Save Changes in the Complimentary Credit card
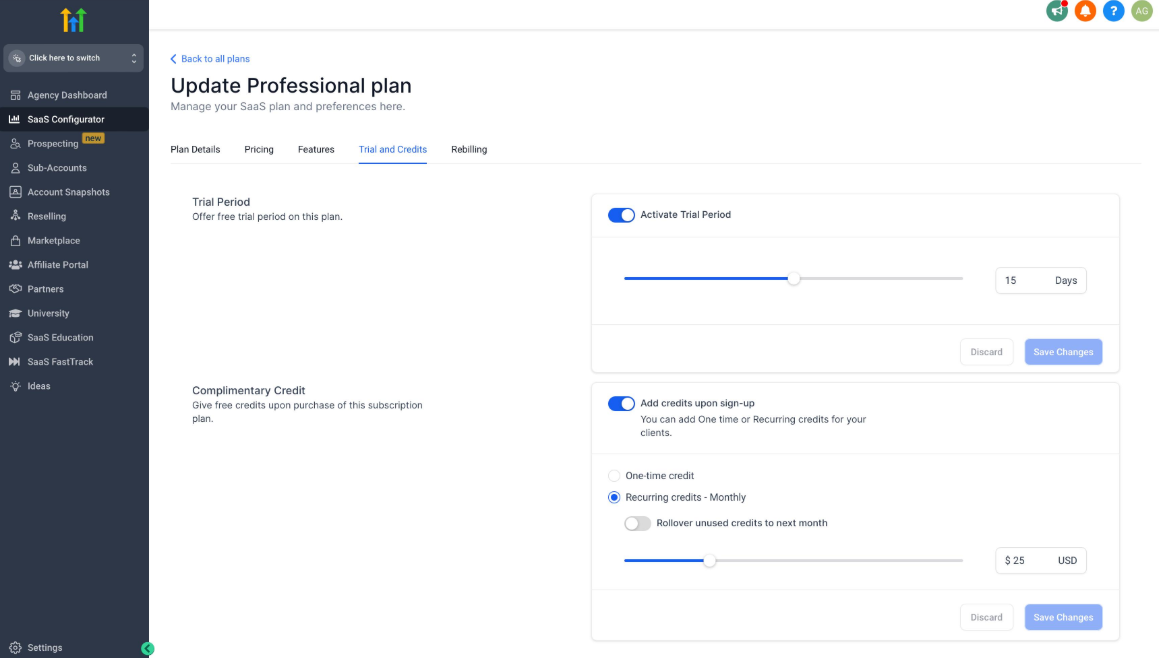This screenshot has width=1159, height=658. click(1063, 617)
